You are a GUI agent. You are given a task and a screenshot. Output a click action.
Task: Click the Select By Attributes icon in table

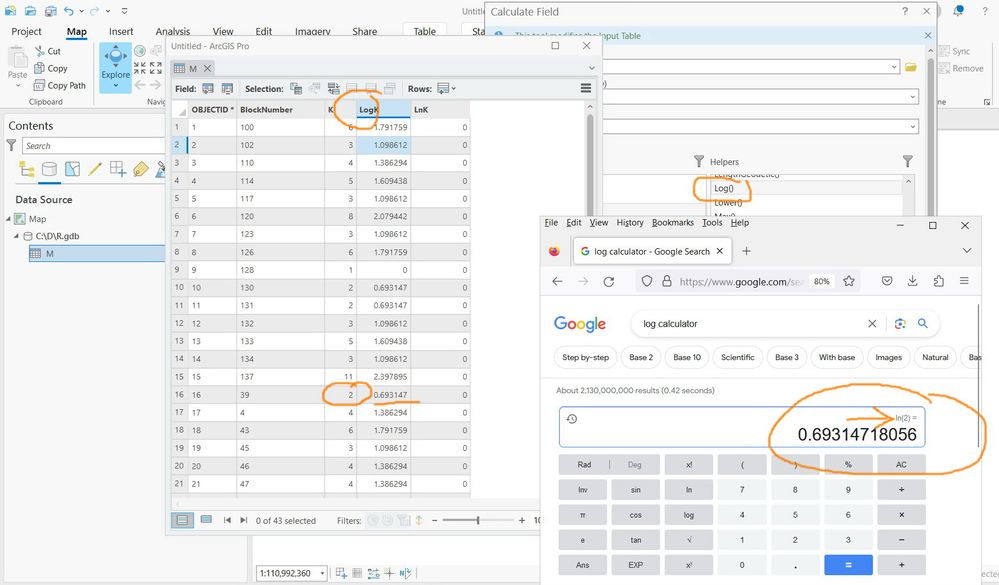(x=296, y=89)
